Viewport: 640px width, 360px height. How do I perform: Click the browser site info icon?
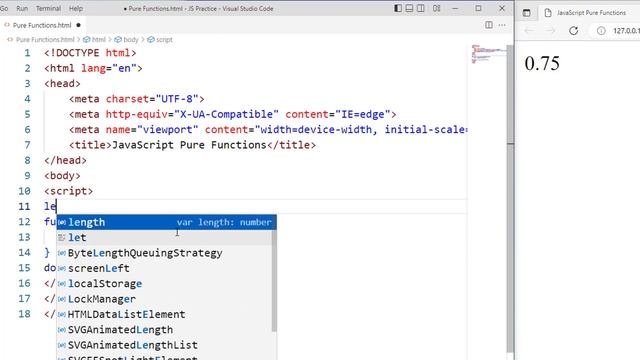click(x=601, y=31)
